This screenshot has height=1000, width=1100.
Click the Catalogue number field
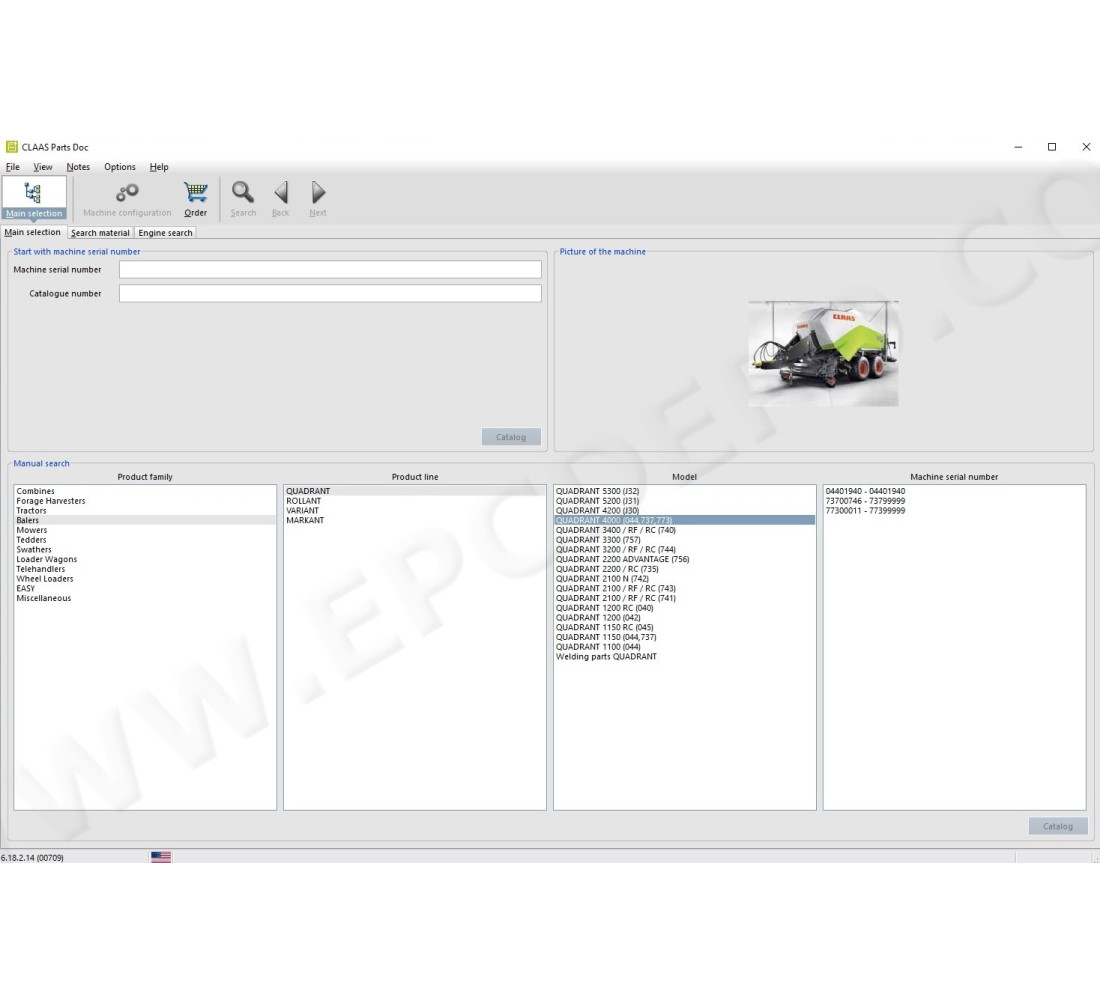pos(330,293)
